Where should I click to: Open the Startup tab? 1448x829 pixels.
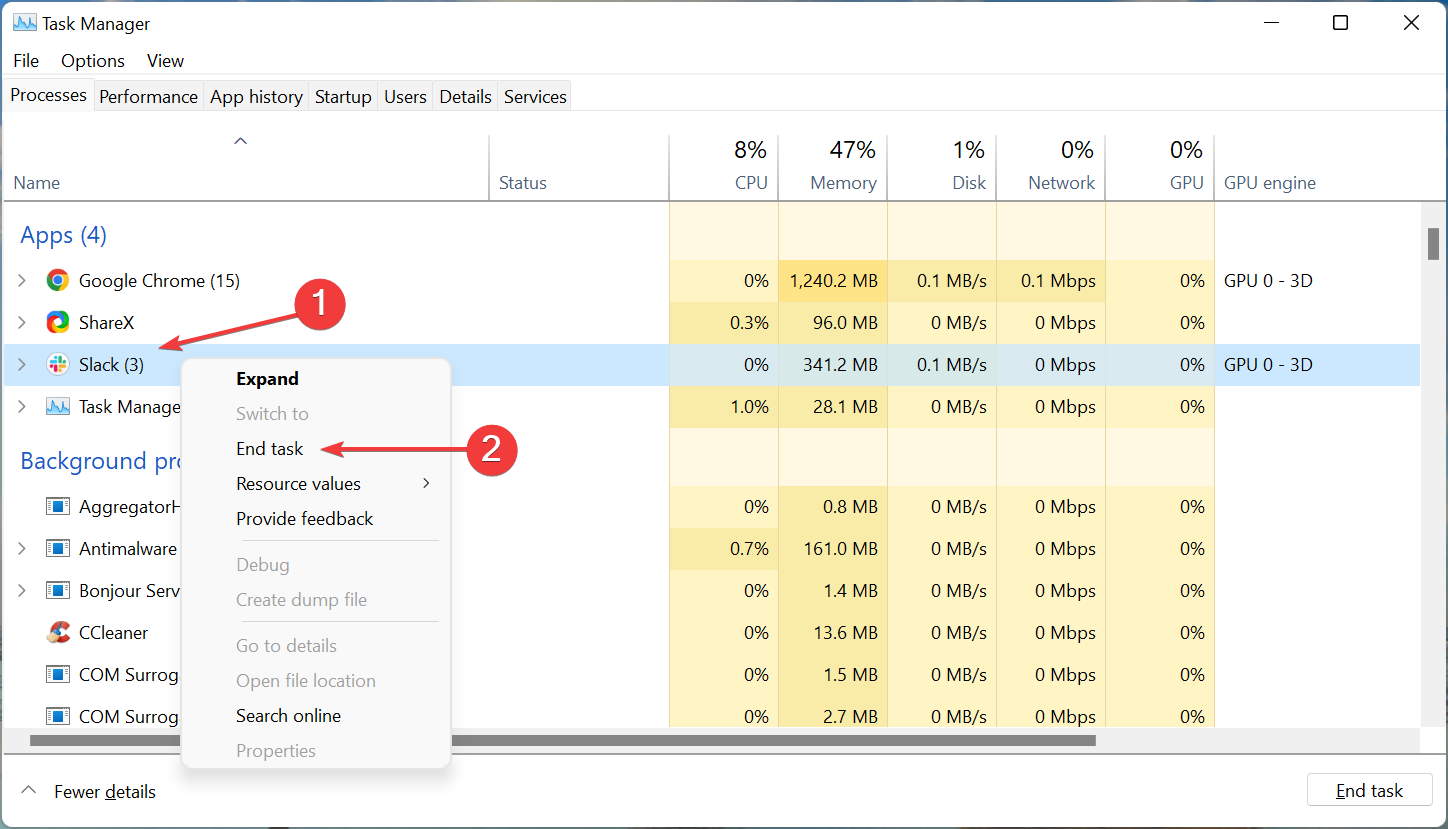343,96
